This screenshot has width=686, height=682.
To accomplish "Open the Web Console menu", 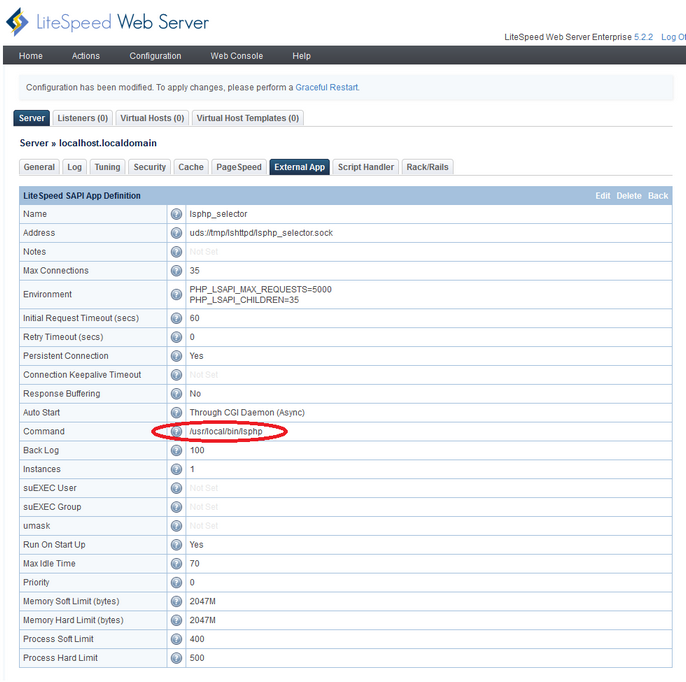I will [237, 56].
